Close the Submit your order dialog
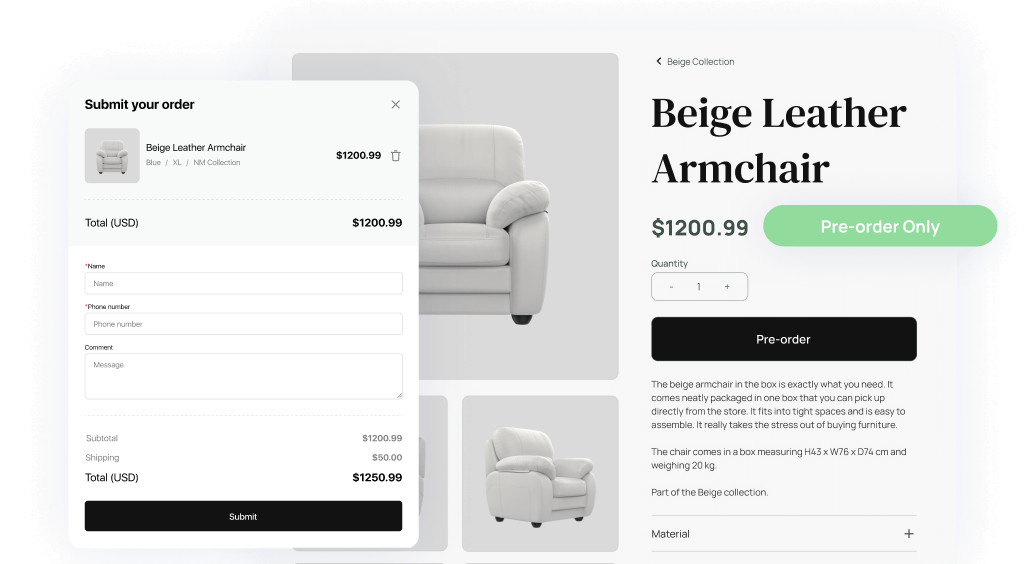This screenshot has width=1034, height=564. point(396,104)
